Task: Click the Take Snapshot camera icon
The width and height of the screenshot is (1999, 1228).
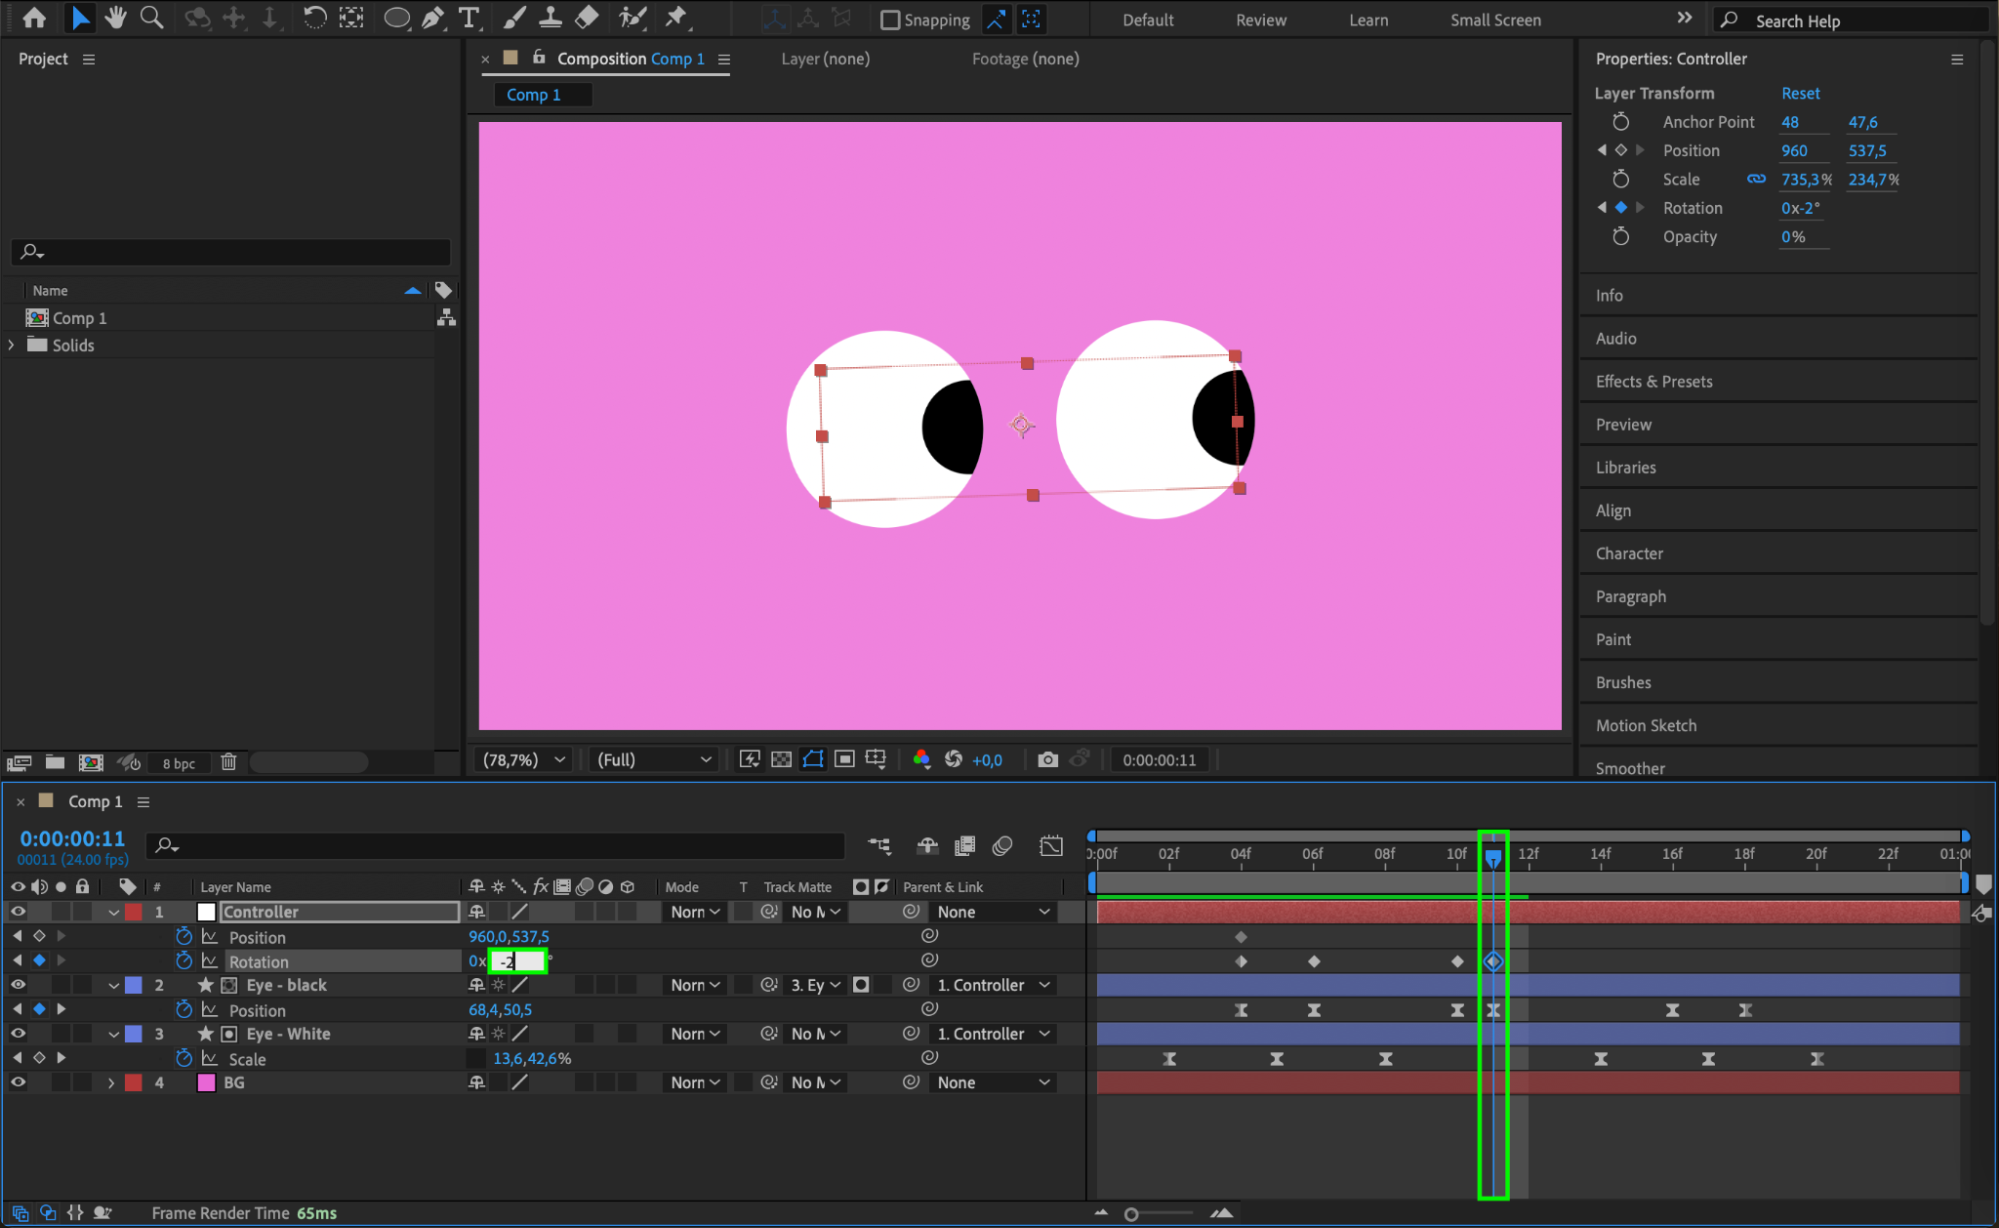Action: [1047, 760]
